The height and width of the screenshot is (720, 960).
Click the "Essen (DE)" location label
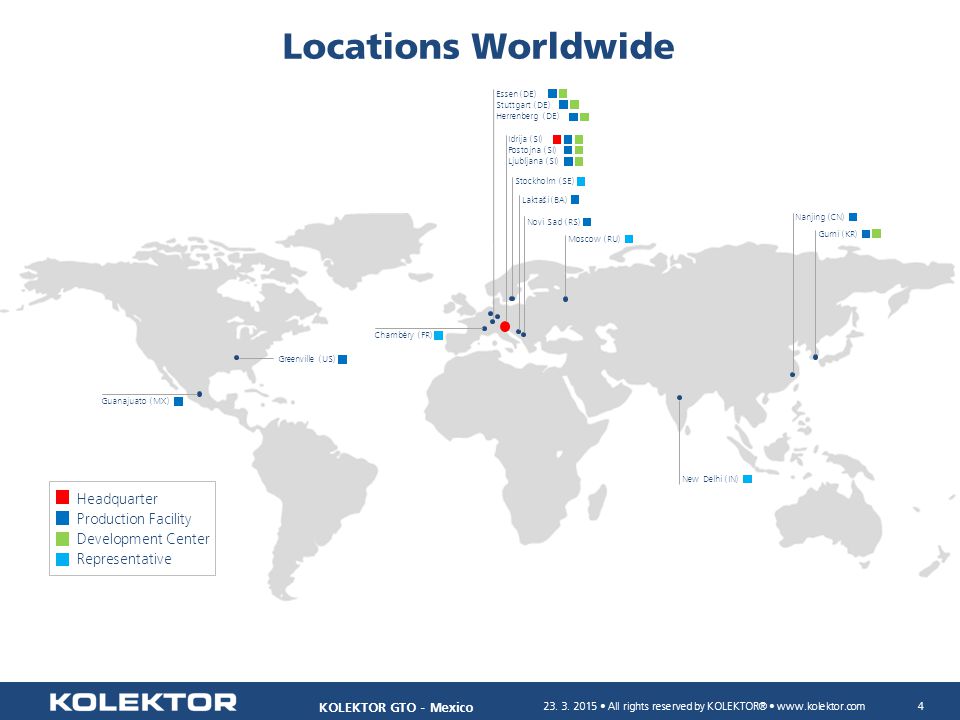pyautogui.click(x=516, y=94)
